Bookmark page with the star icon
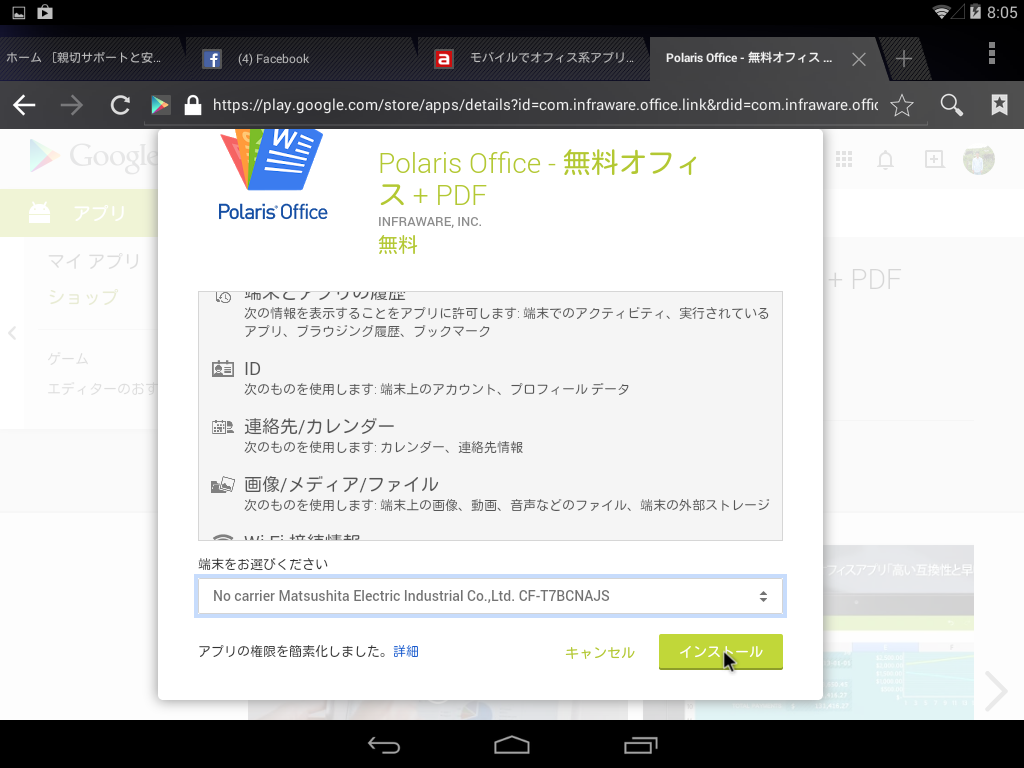 (x=902, y=105)
